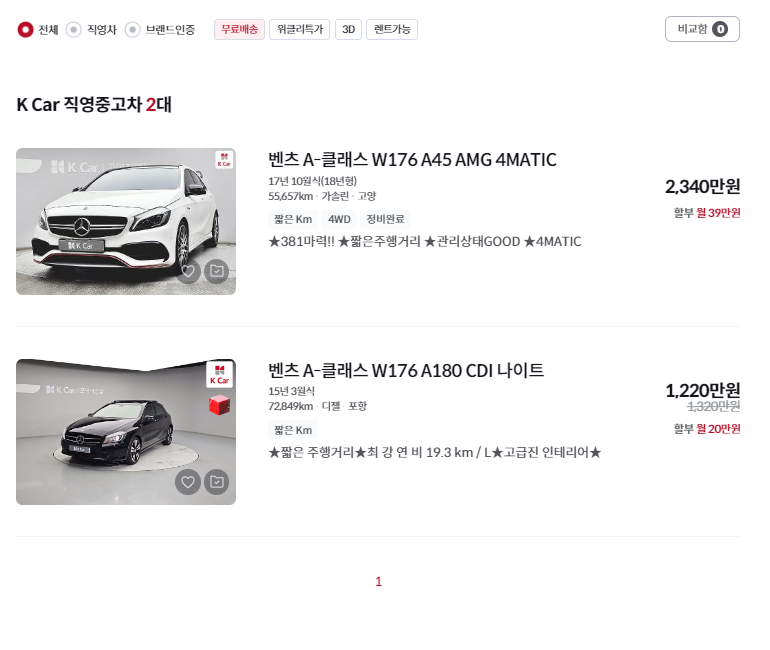Click the 4WD tag
Image resolution: width=770 pixels, height=650 pixels.
click(x=339, y=219)
